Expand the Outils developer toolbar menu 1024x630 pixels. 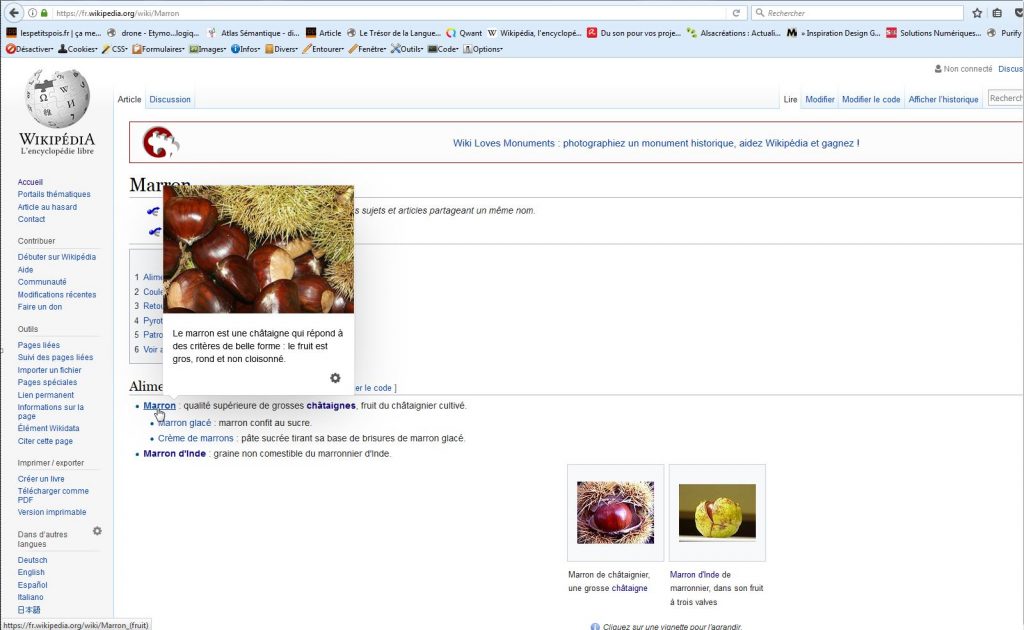(407, 49)
